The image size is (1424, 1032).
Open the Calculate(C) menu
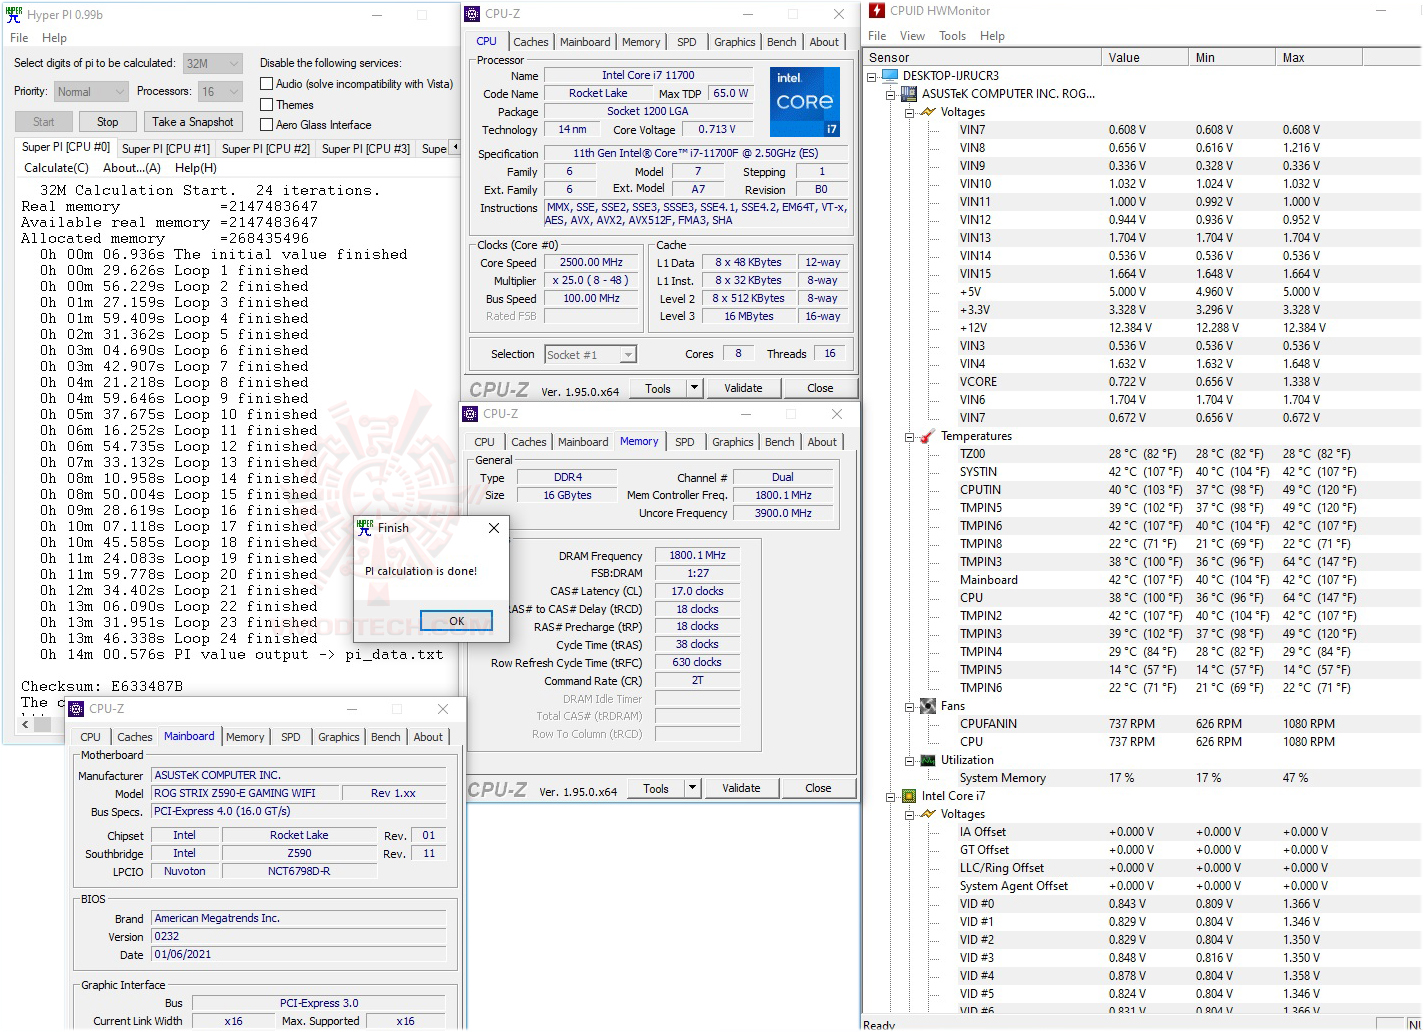(x=56, y=168)
